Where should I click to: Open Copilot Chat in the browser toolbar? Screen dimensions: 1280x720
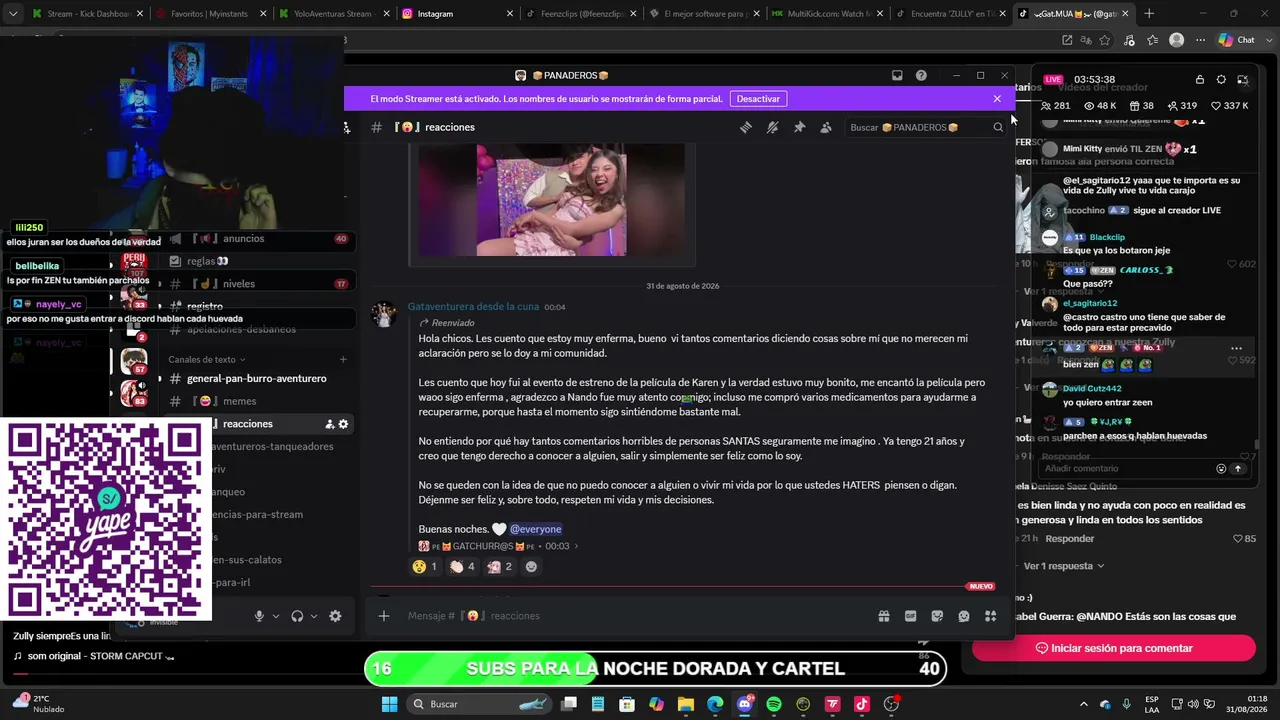(x=1236, y=40)
